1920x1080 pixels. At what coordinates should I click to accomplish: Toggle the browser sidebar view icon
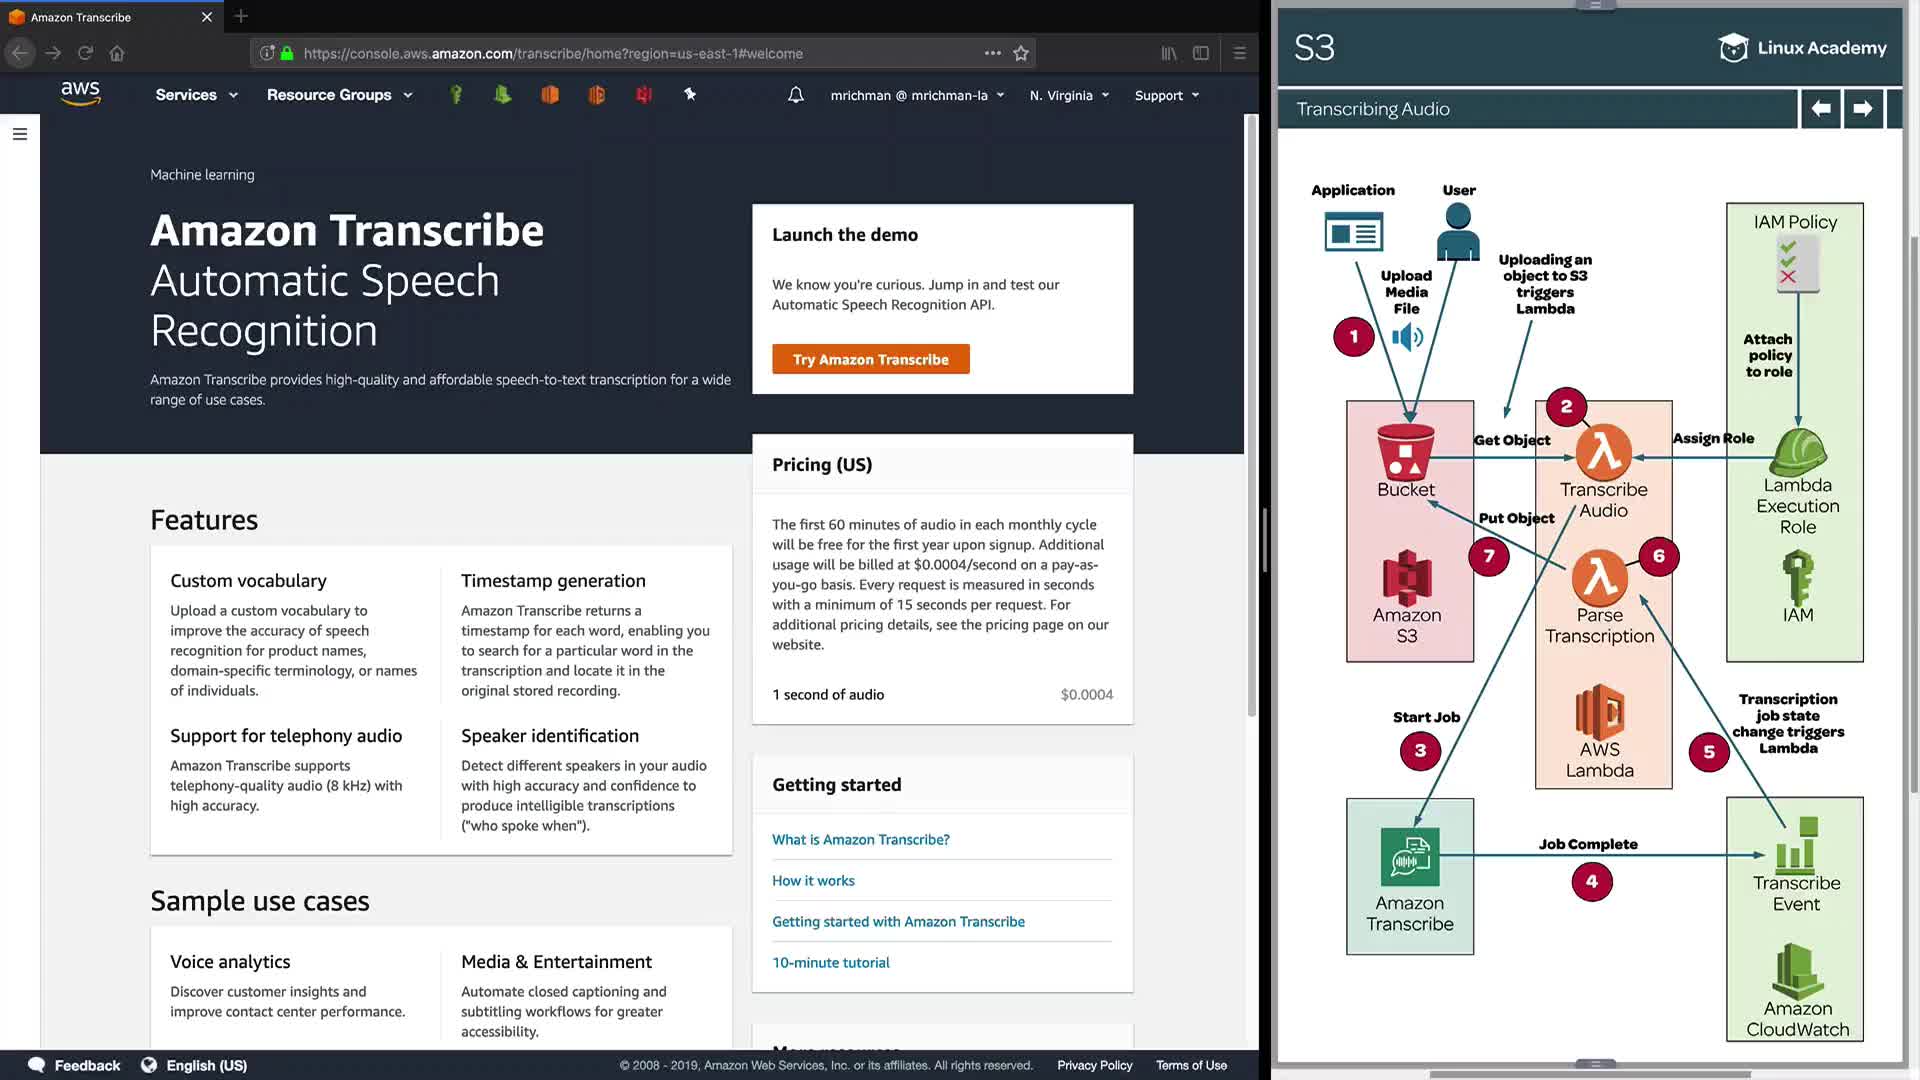[1201, 53]
